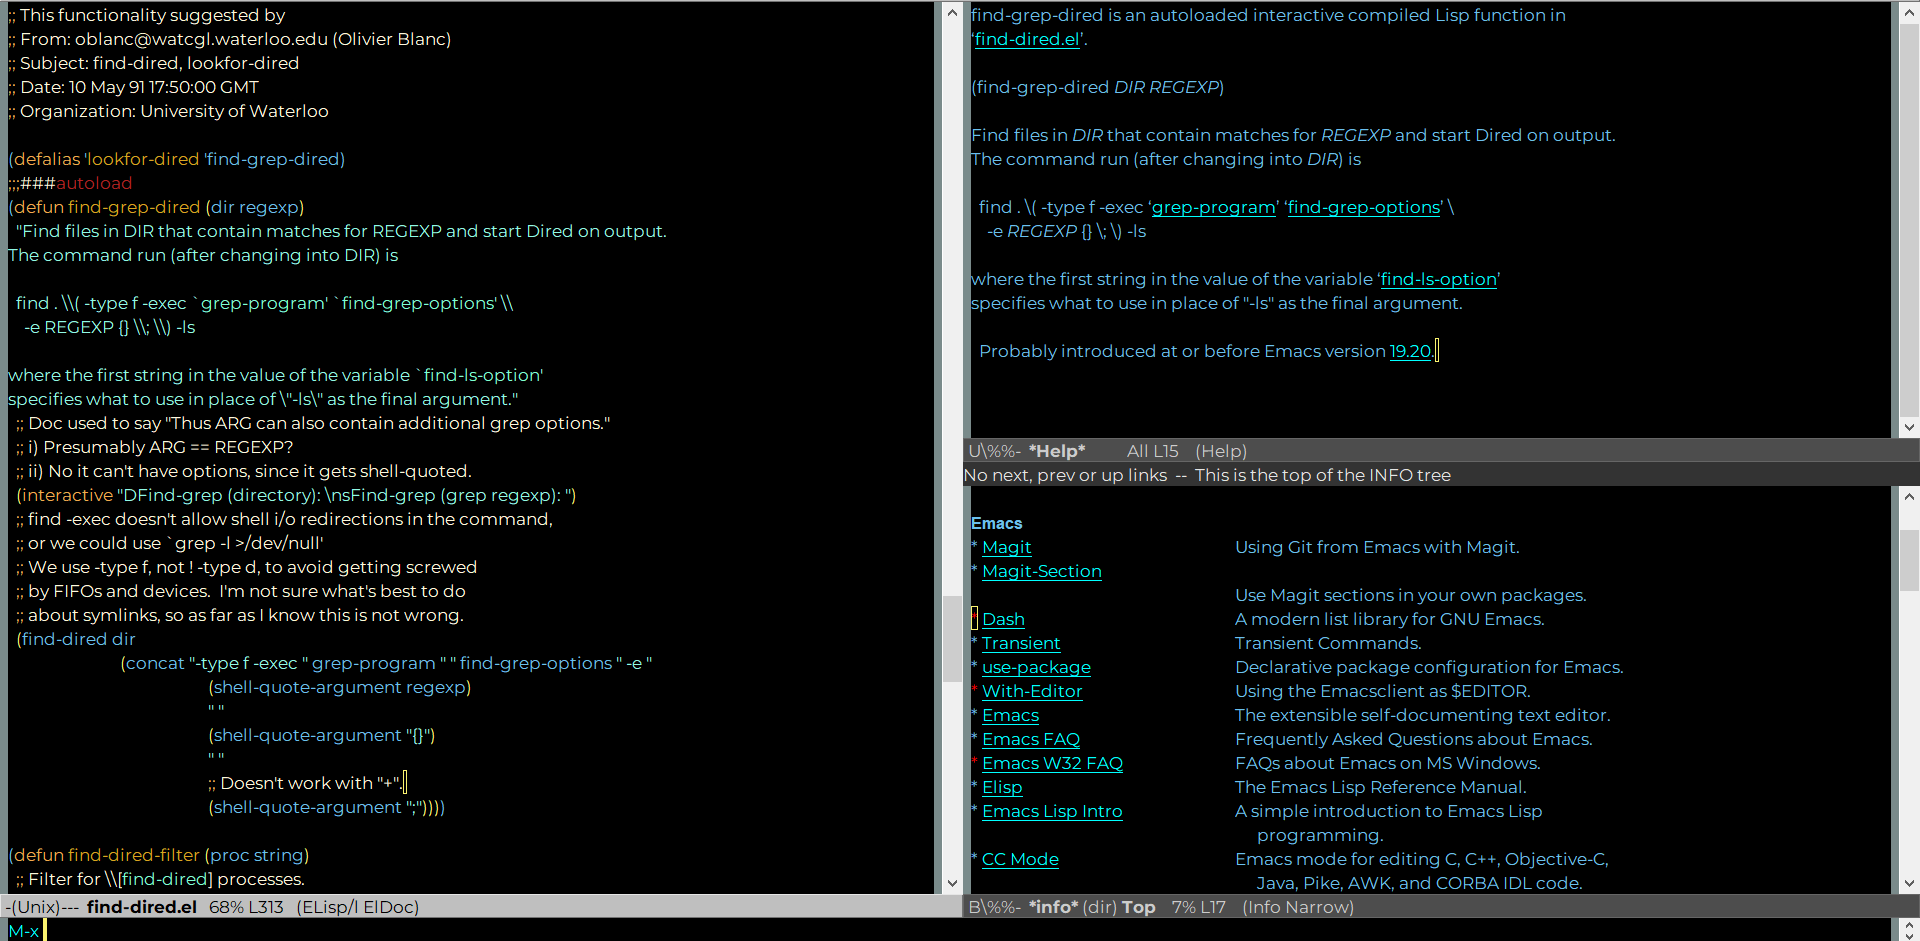Follow the find-grep-options link in Help
Screen dimensions: 1920x941
1364,207
